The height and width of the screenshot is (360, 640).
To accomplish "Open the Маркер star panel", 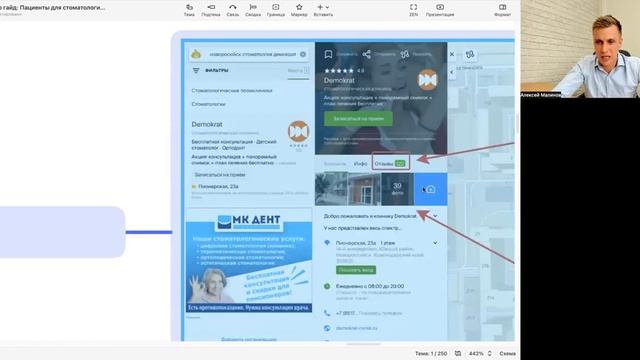I will tap(299, 10).
